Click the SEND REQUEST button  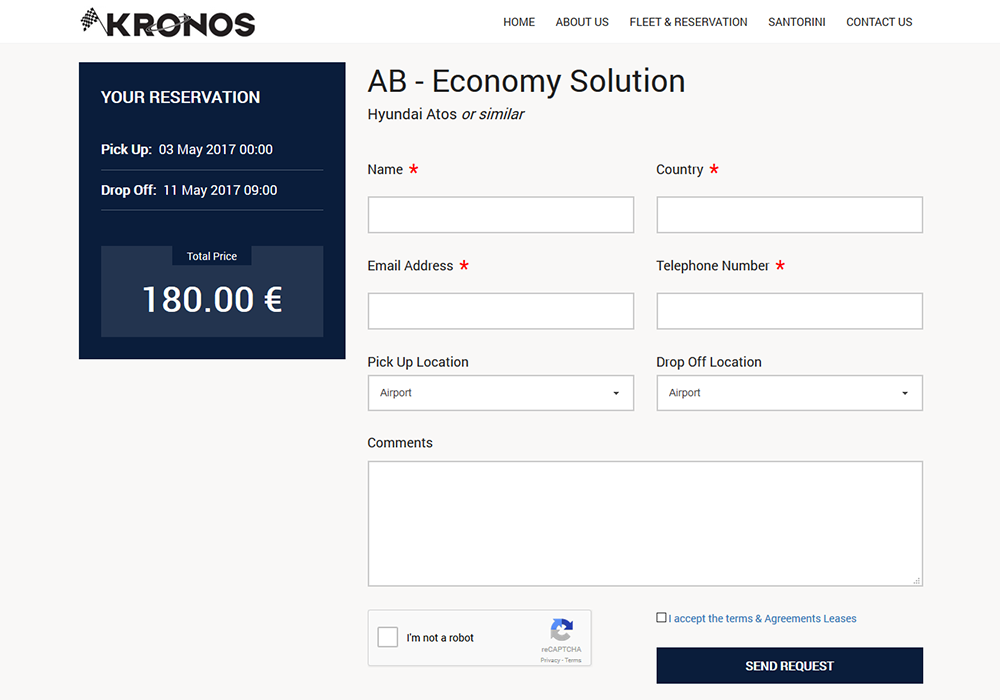coord(790,666)
